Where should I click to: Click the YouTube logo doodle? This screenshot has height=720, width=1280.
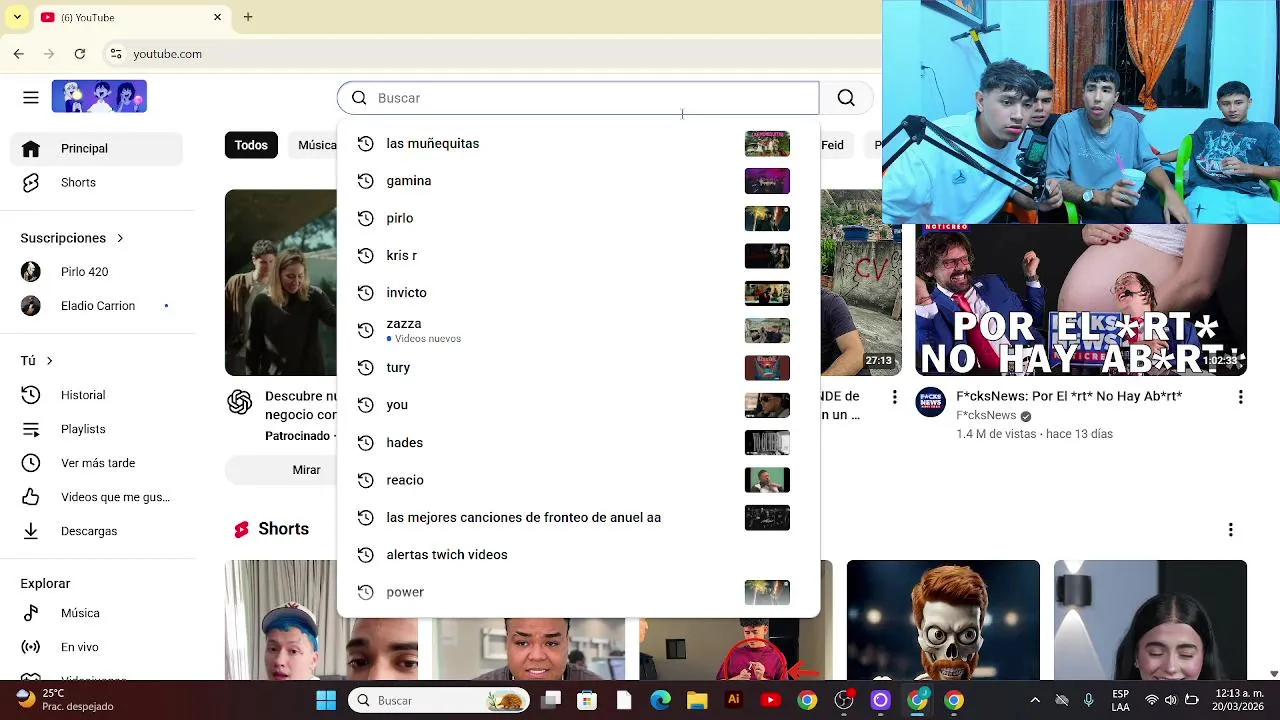[99, 96]
